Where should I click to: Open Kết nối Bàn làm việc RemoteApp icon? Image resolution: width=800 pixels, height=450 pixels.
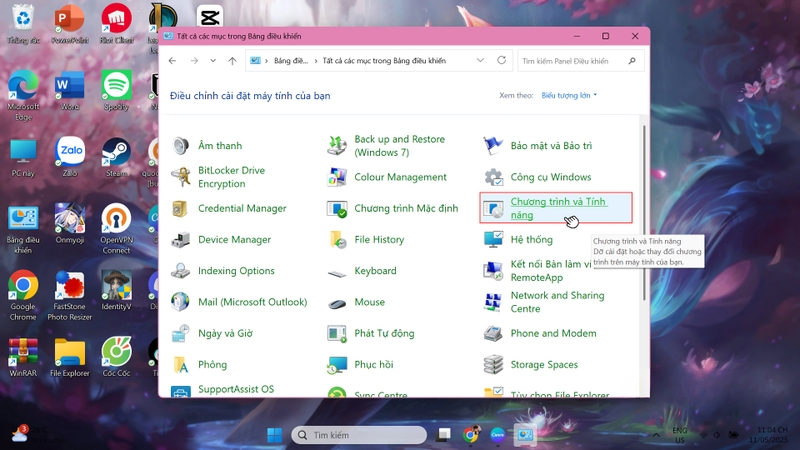493,271
